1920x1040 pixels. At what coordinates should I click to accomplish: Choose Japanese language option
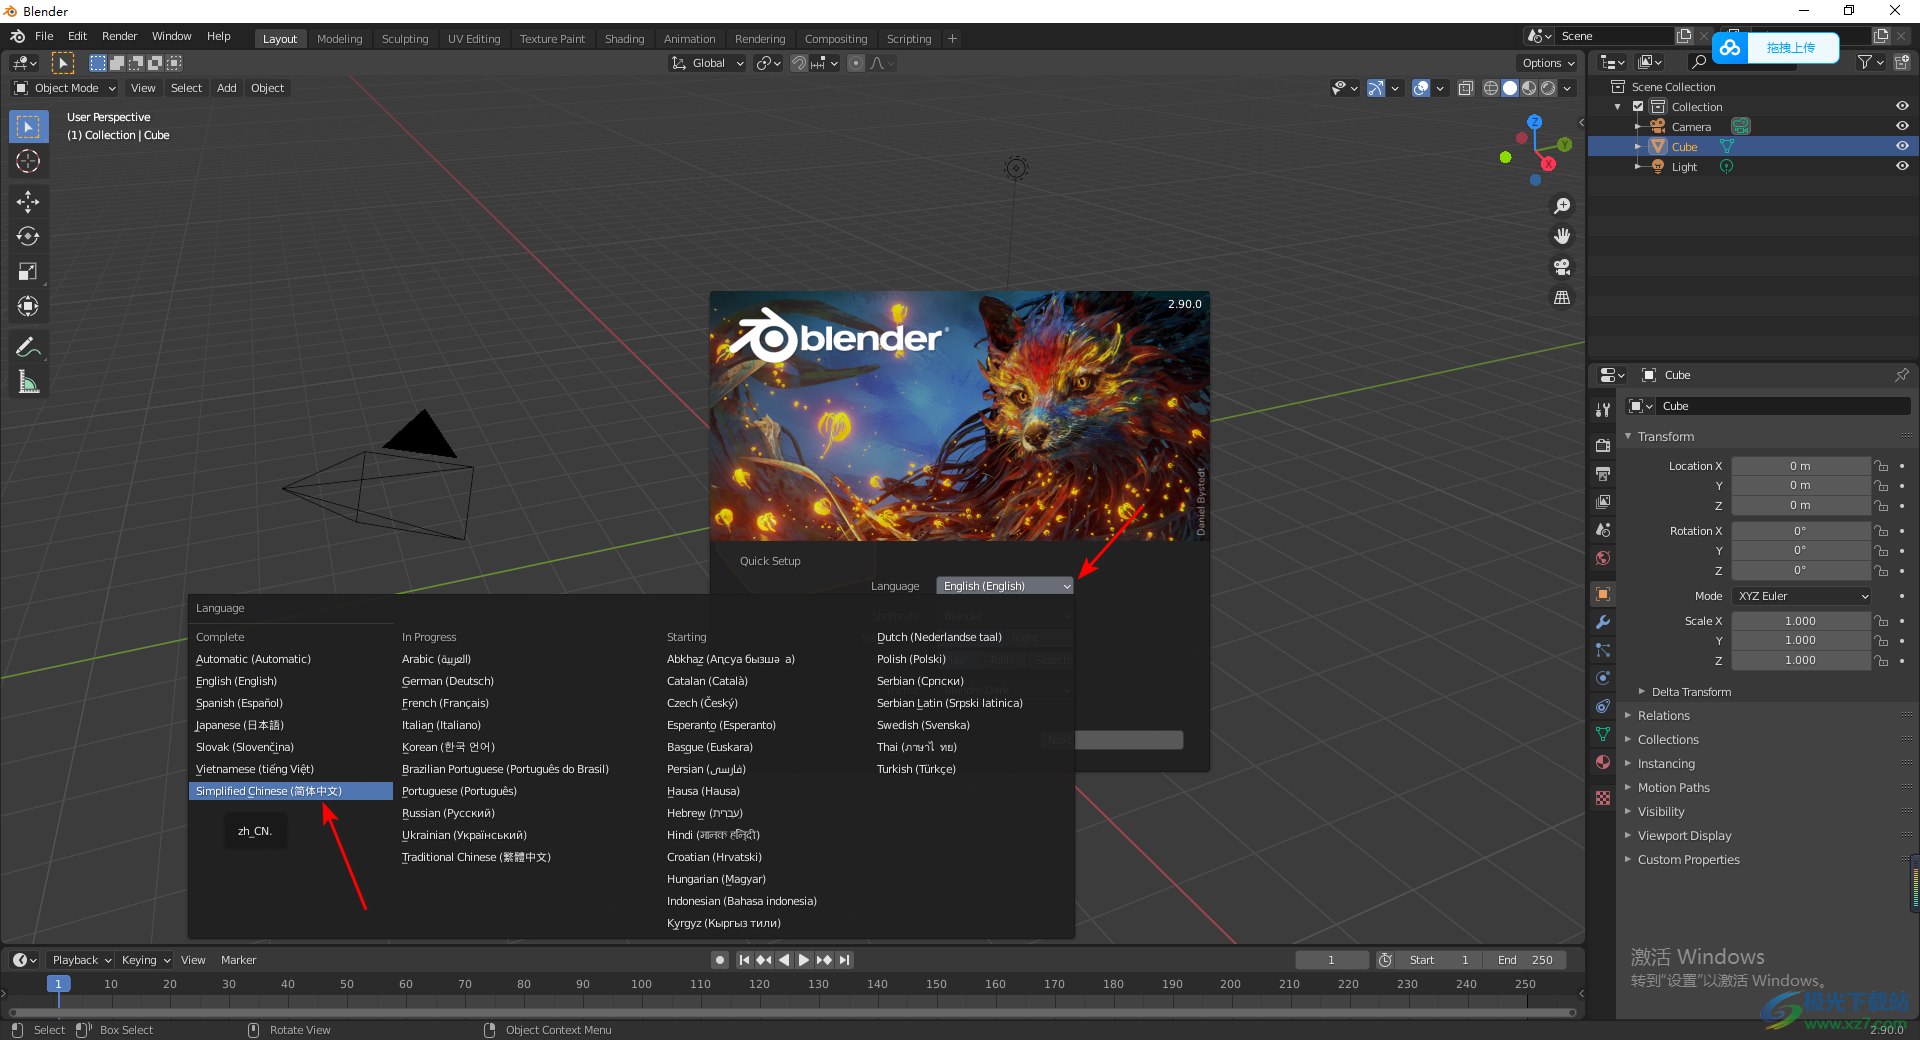point(240,725)
